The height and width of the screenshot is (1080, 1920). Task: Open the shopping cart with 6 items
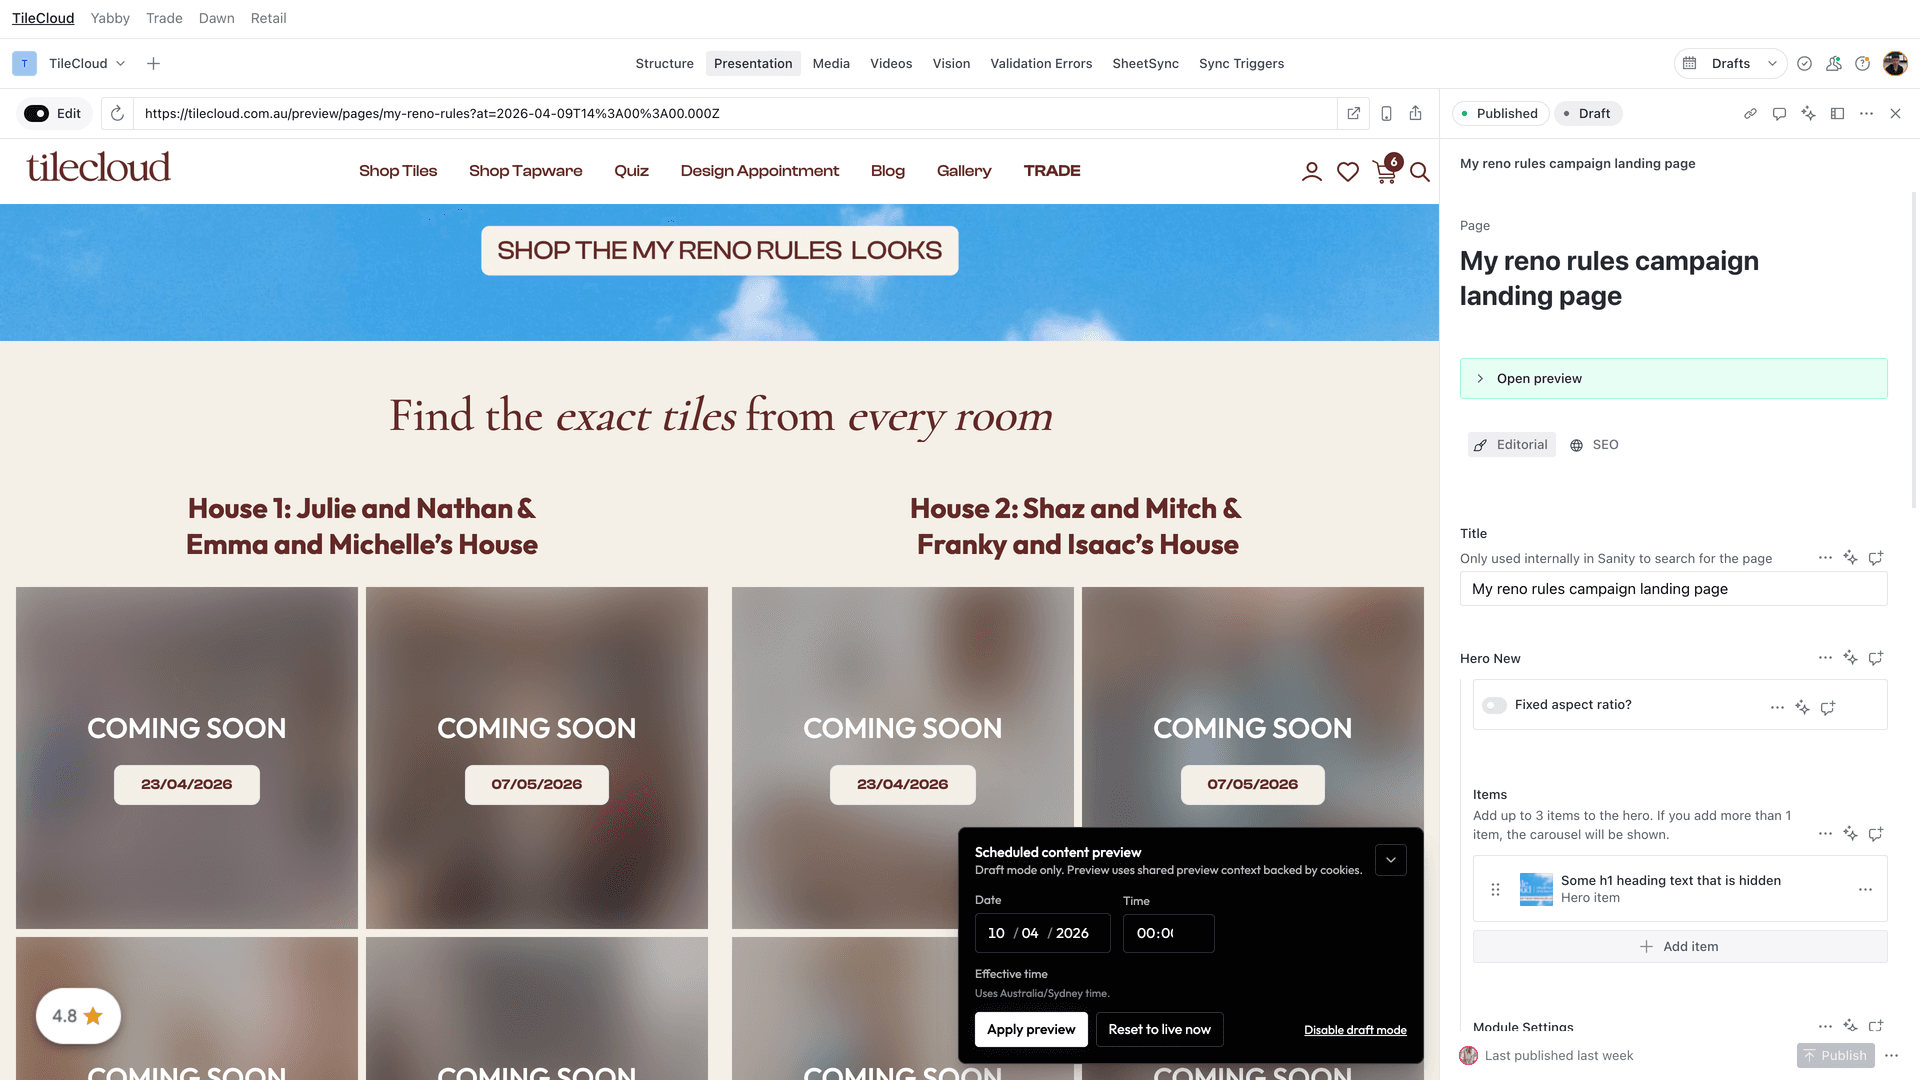tap(1386, 170)
